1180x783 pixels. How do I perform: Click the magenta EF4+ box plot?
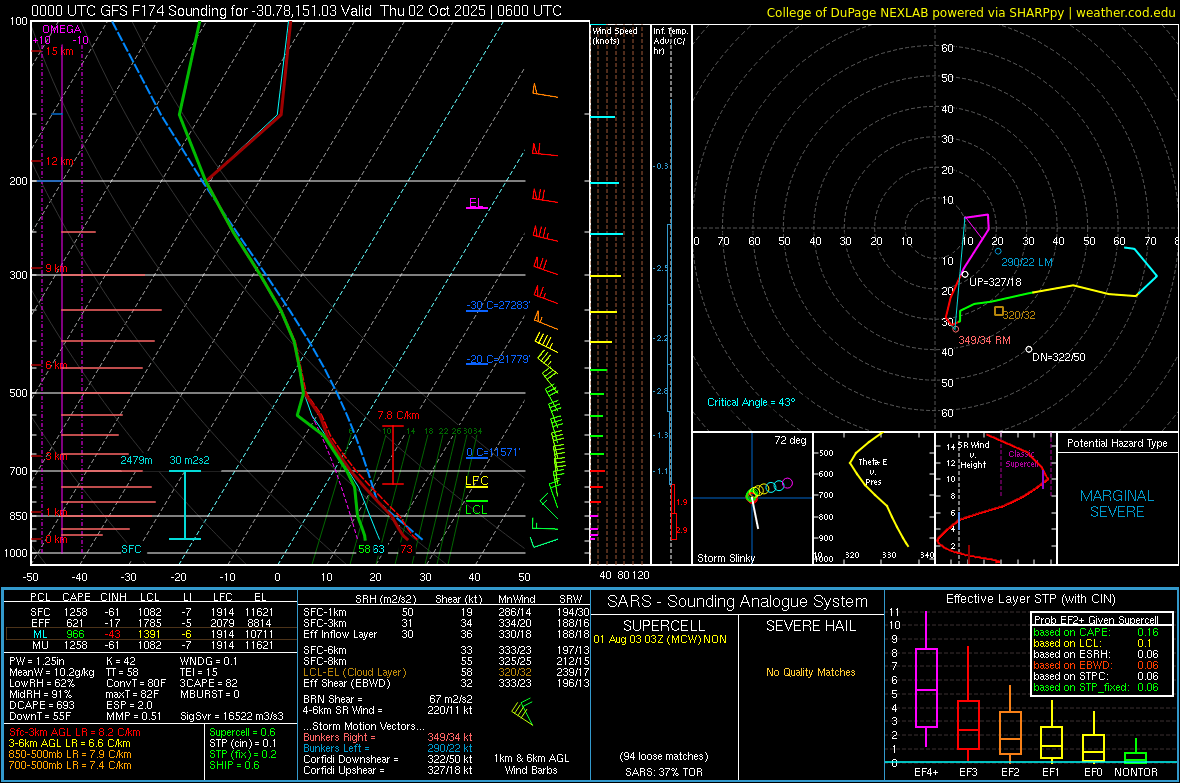click(926, 687)
